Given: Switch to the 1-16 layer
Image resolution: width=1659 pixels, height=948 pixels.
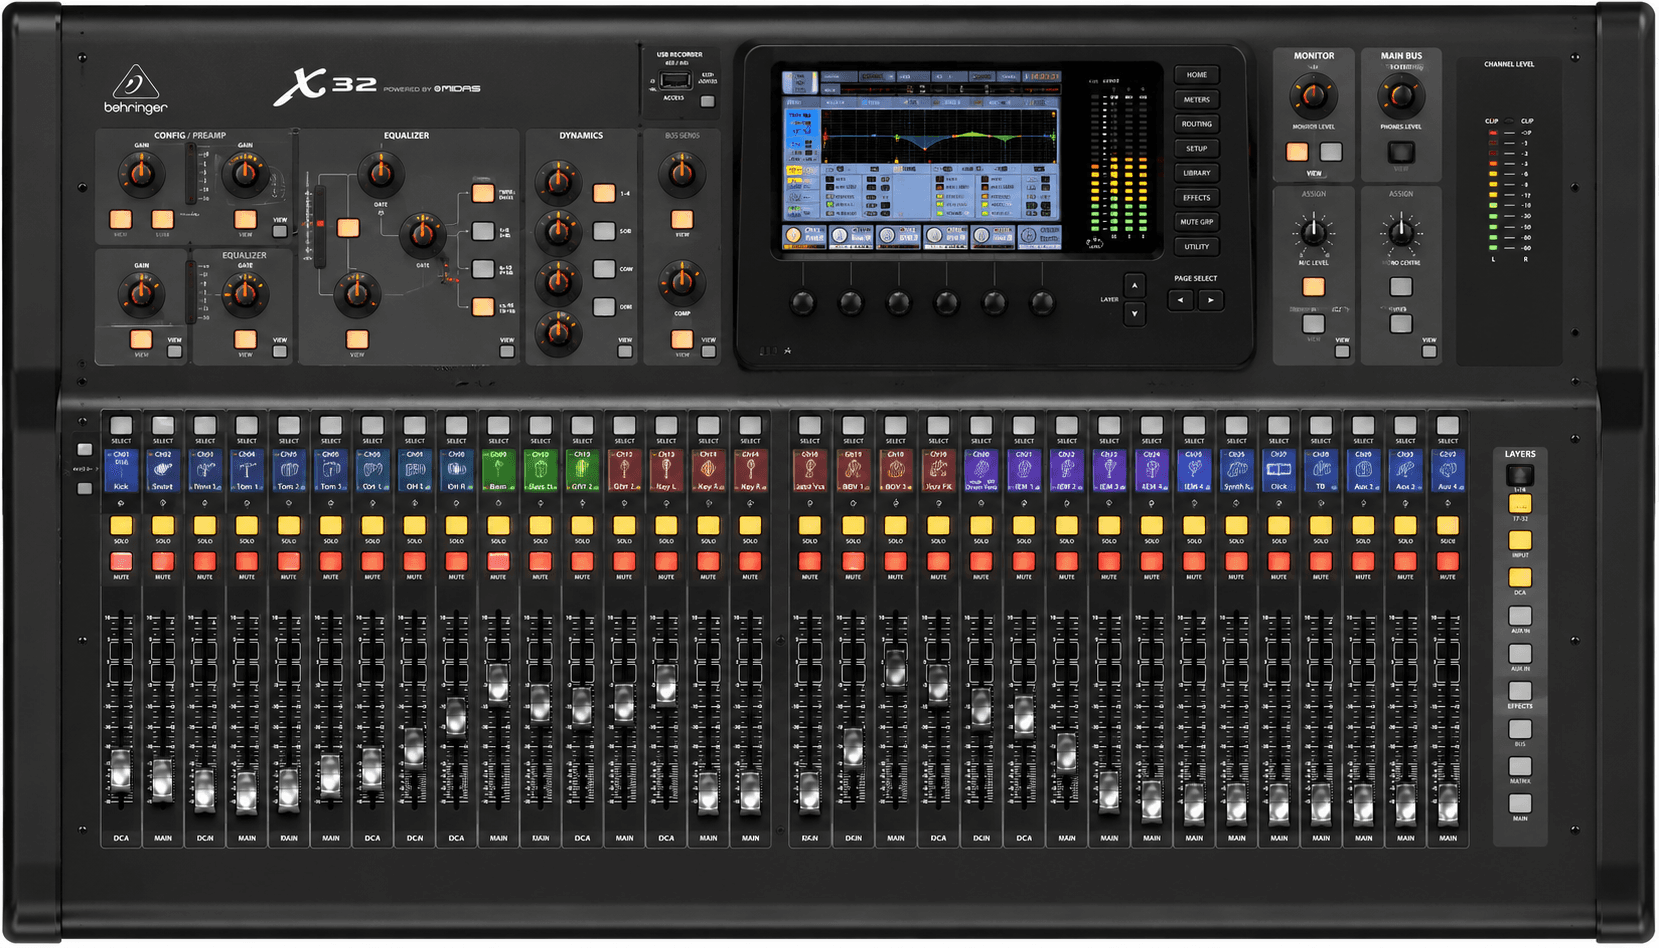Looking at the screenshot, I should pos(1520,475).
